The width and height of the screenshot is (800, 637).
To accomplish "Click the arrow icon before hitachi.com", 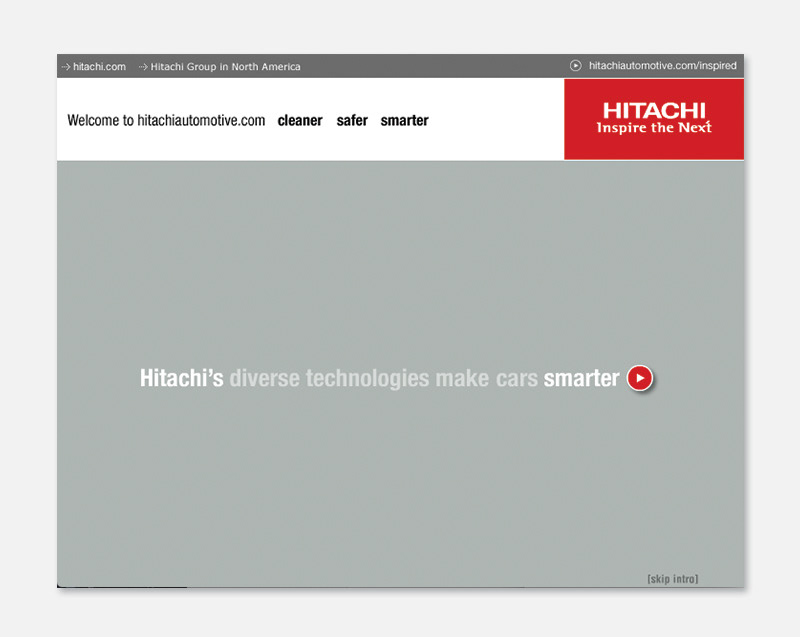I will pos(66,67).
